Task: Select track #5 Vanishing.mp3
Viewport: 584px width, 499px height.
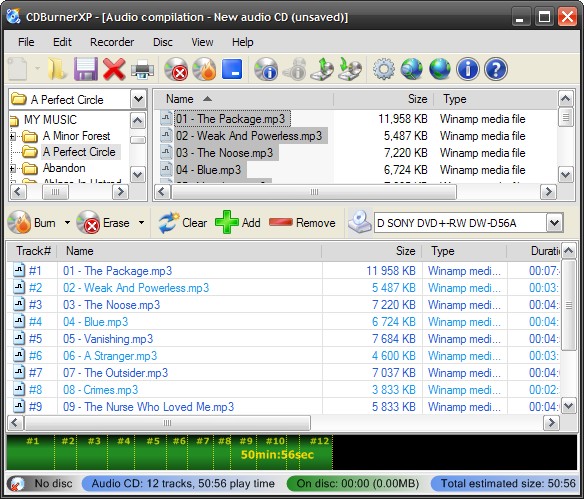Action: (x=283, y=339)
